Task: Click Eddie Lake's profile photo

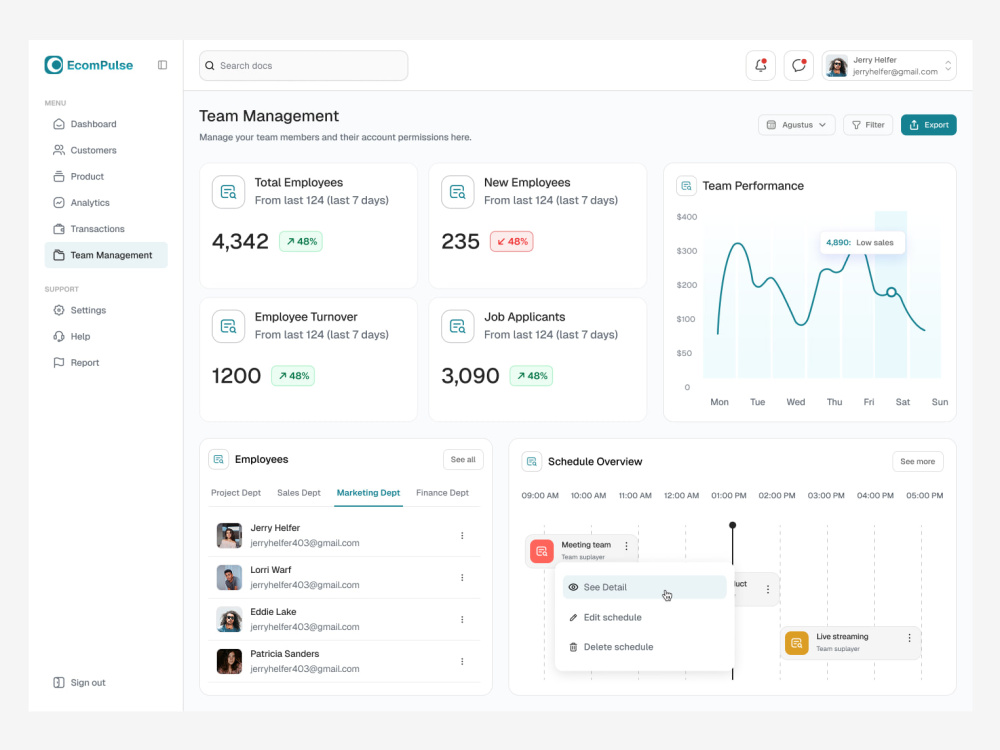Action: click(229, 620)
